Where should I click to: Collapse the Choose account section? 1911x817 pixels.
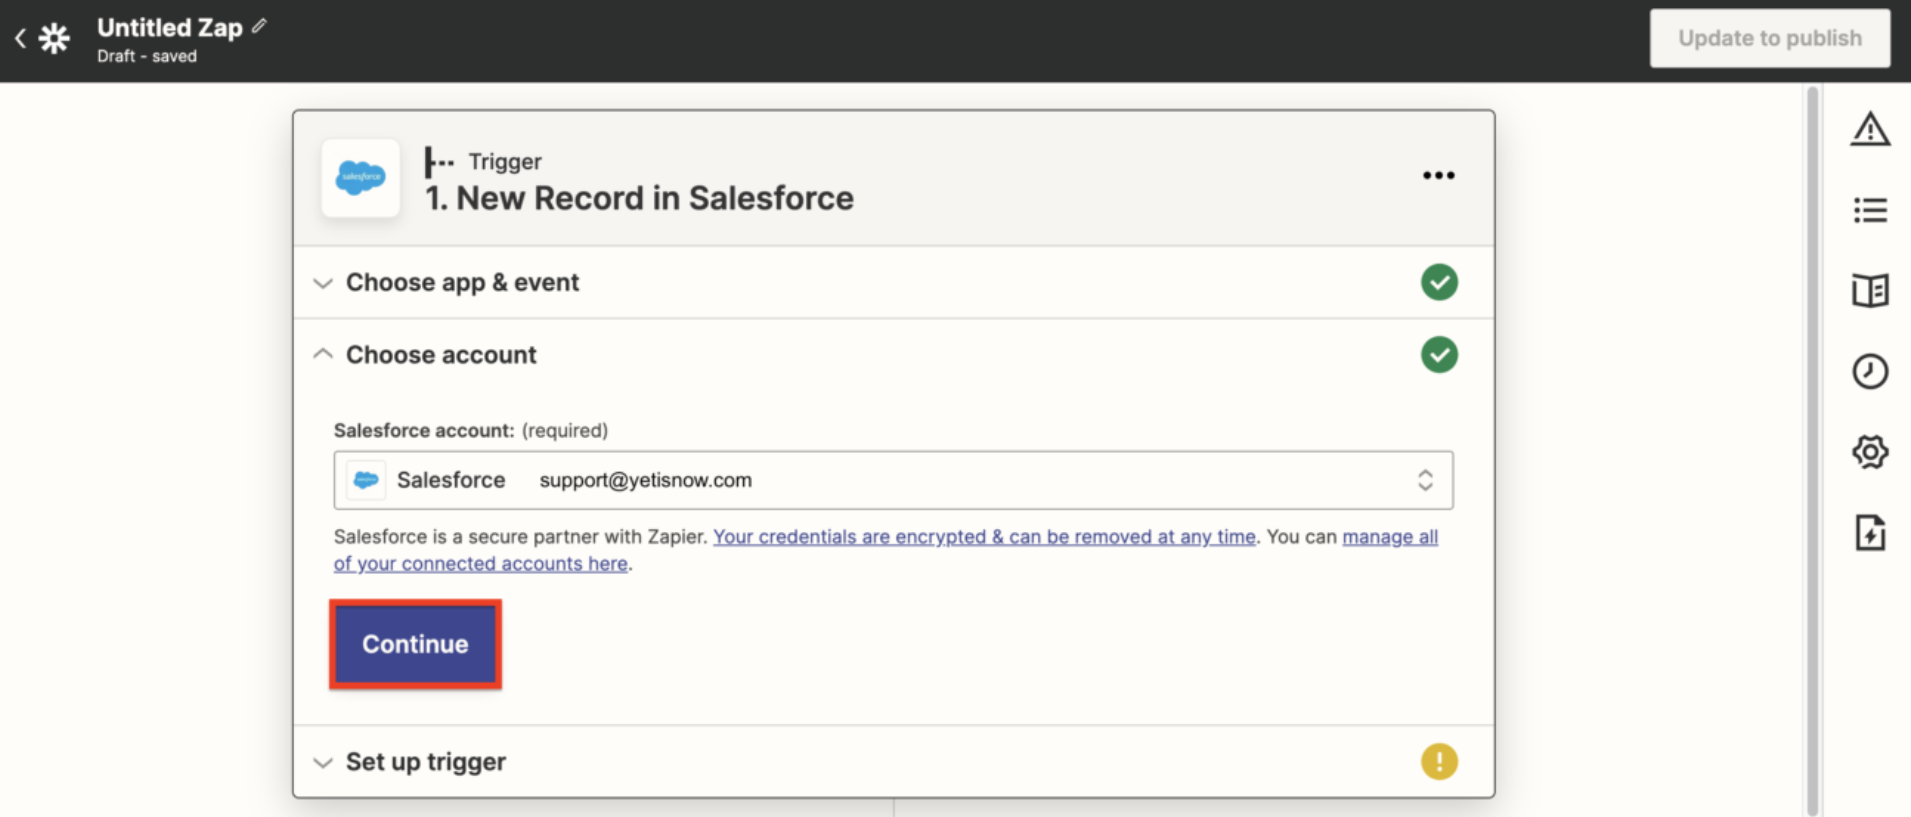(893, 355)
